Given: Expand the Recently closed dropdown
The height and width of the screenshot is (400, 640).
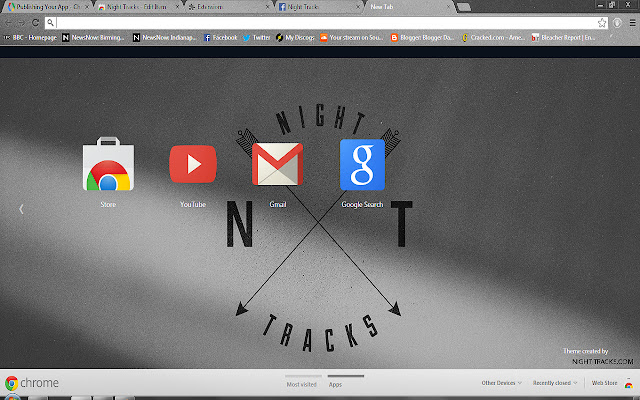Looking at the screenshot, I should pyautogui.click(x=555, y=383).
